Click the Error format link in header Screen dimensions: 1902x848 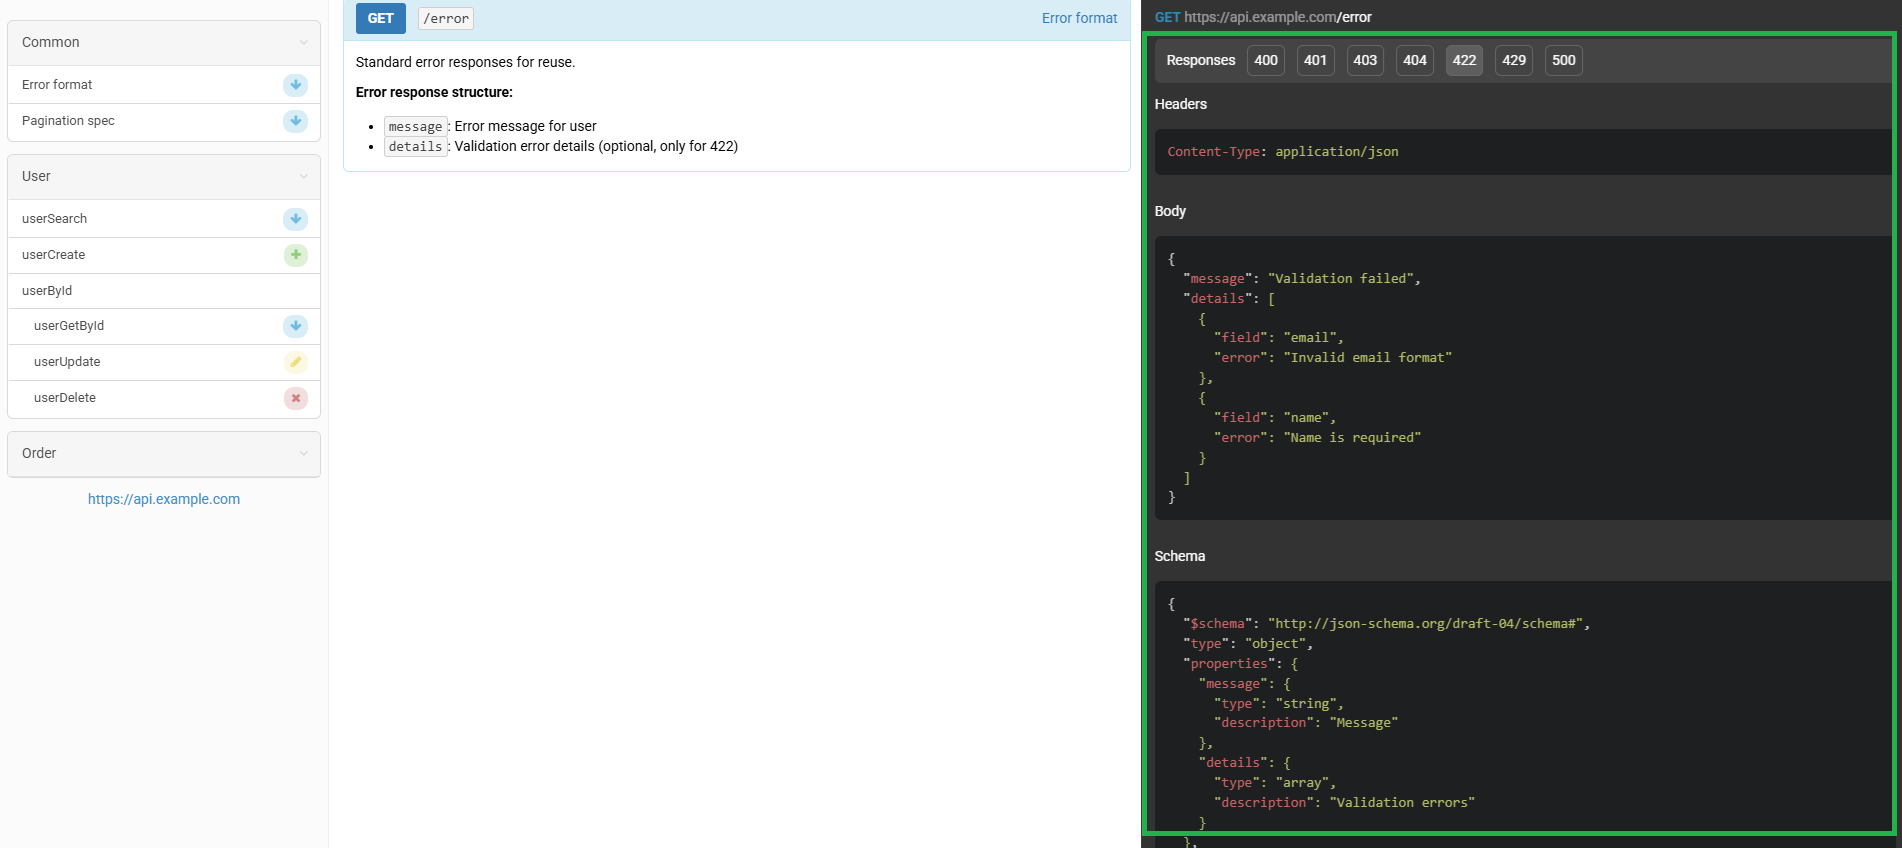[1079, 18]
